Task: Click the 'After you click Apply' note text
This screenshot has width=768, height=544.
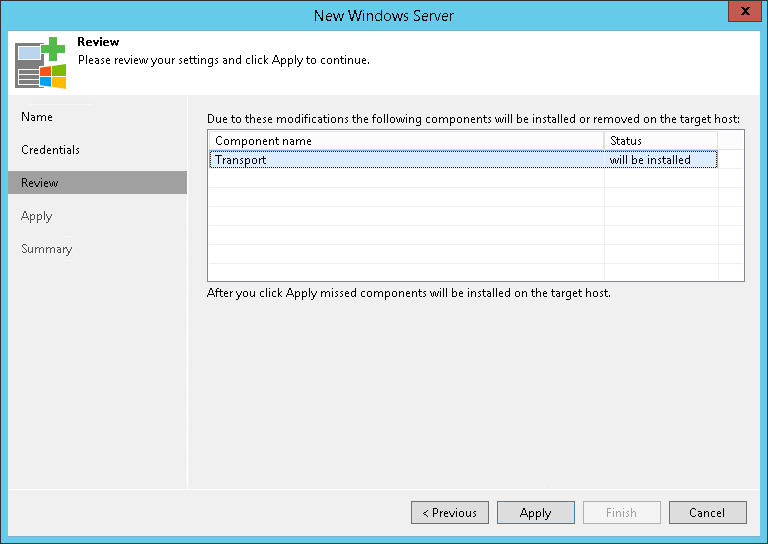Action: pyautogui.click(x=408, y=294)
